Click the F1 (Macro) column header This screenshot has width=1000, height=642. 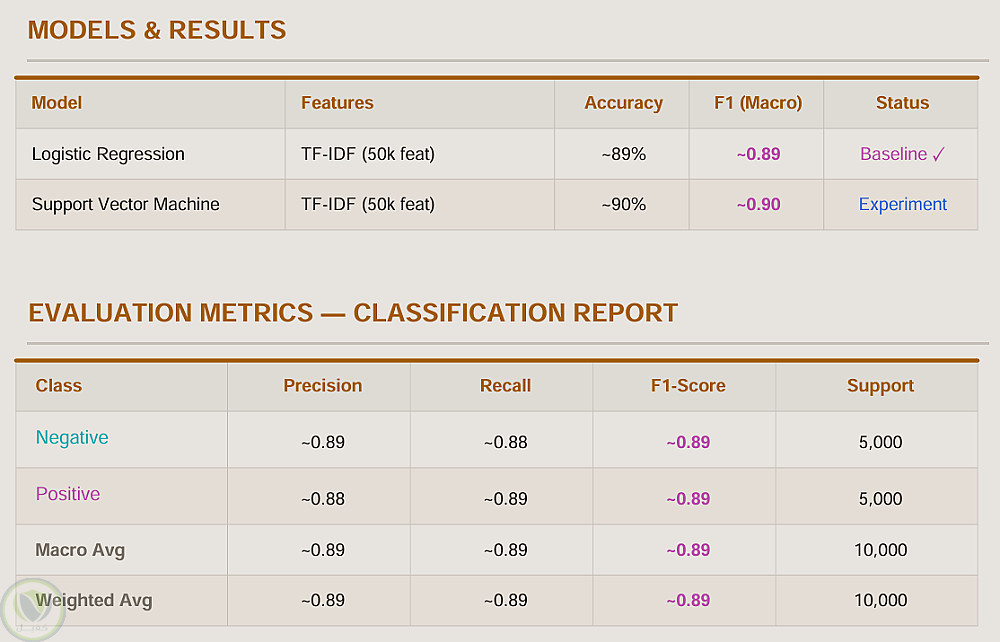(x=758, y=103)
